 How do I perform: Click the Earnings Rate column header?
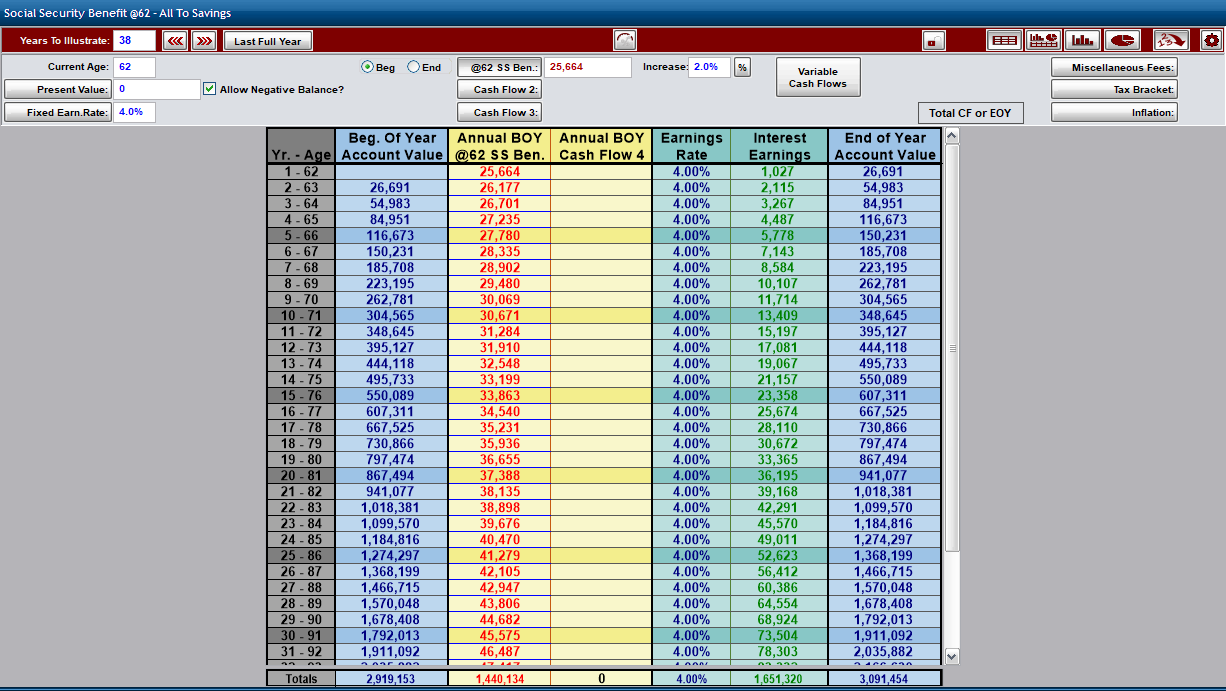point(691,146)
